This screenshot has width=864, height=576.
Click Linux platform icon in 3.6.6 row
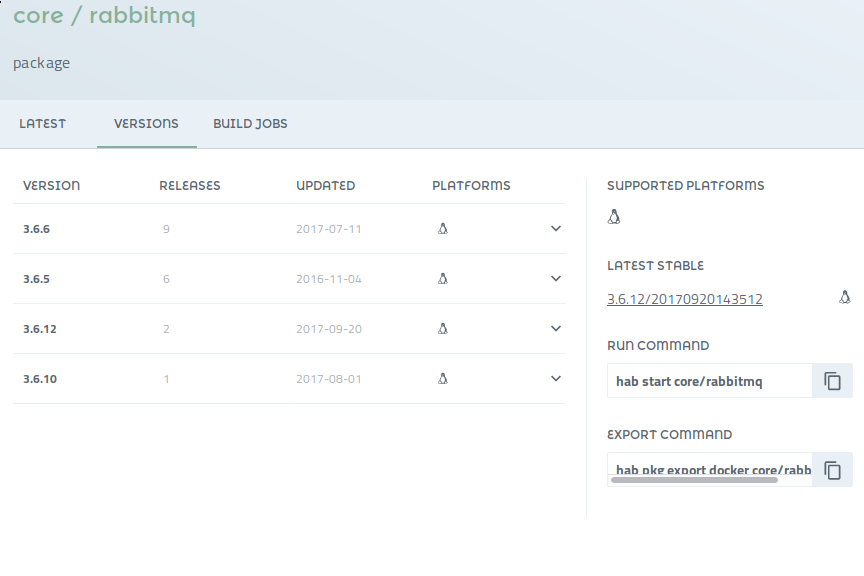(442, 228)
